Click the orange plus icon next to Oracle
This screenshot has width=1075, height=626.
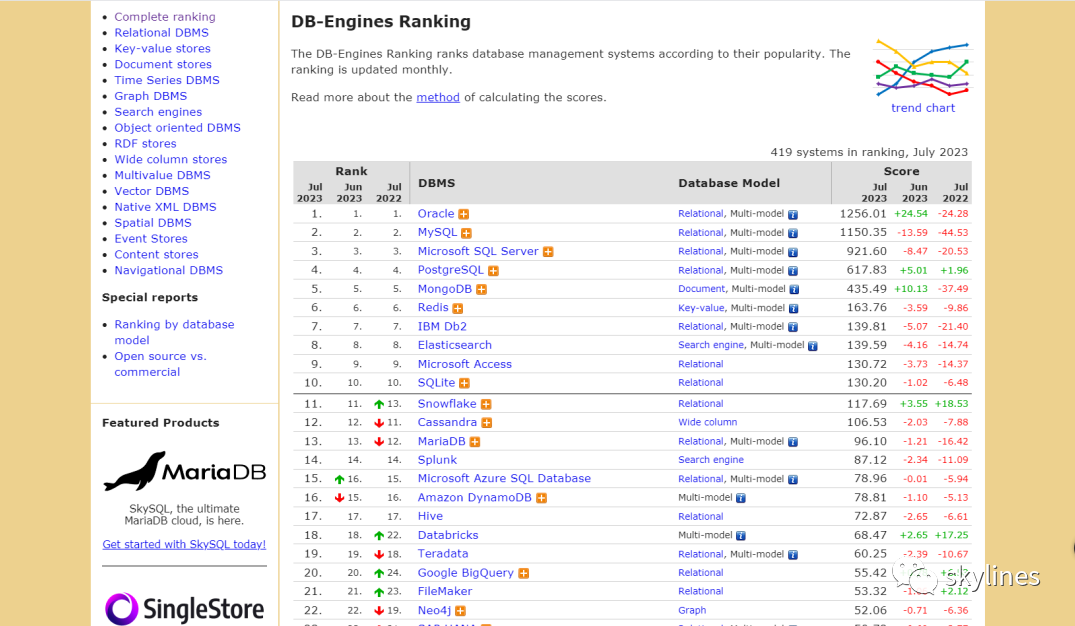tap(463, 215)
